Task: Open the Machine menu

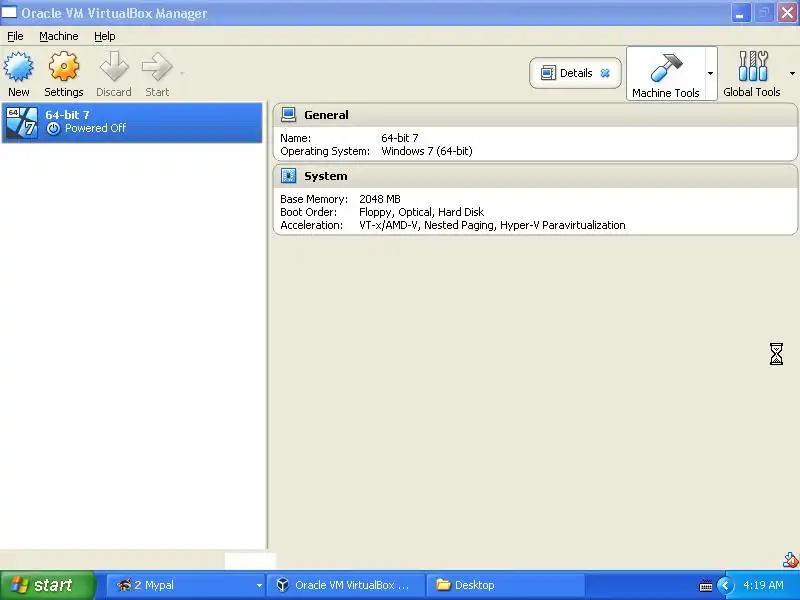Action: pos(59,36)
